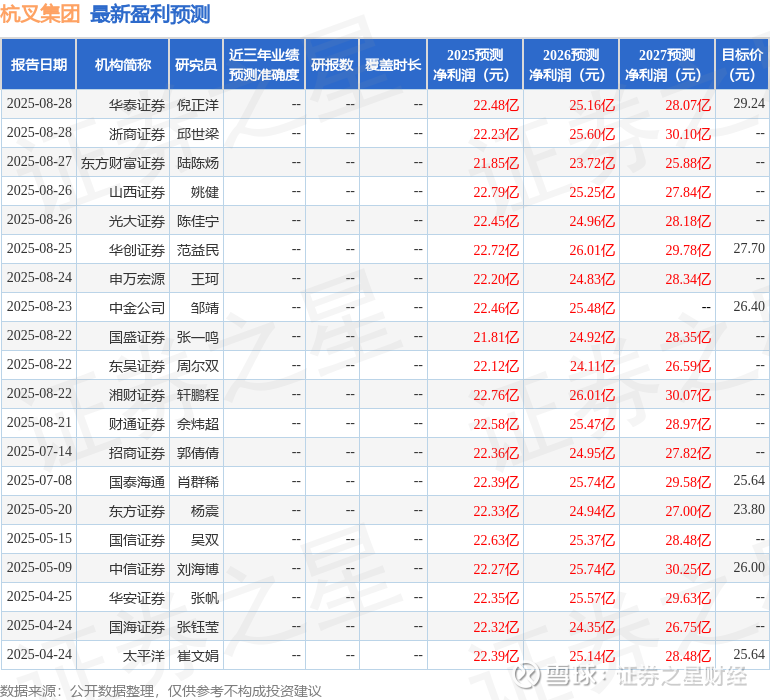This screenshot has width=770, height=700.
Task: Click report date 2025-07-14
Action: [39, 451]
